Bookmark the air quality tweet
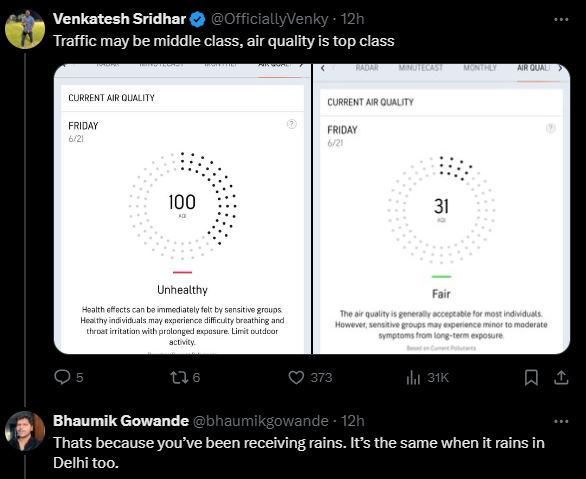586x479 pixels. coord(531,377)
